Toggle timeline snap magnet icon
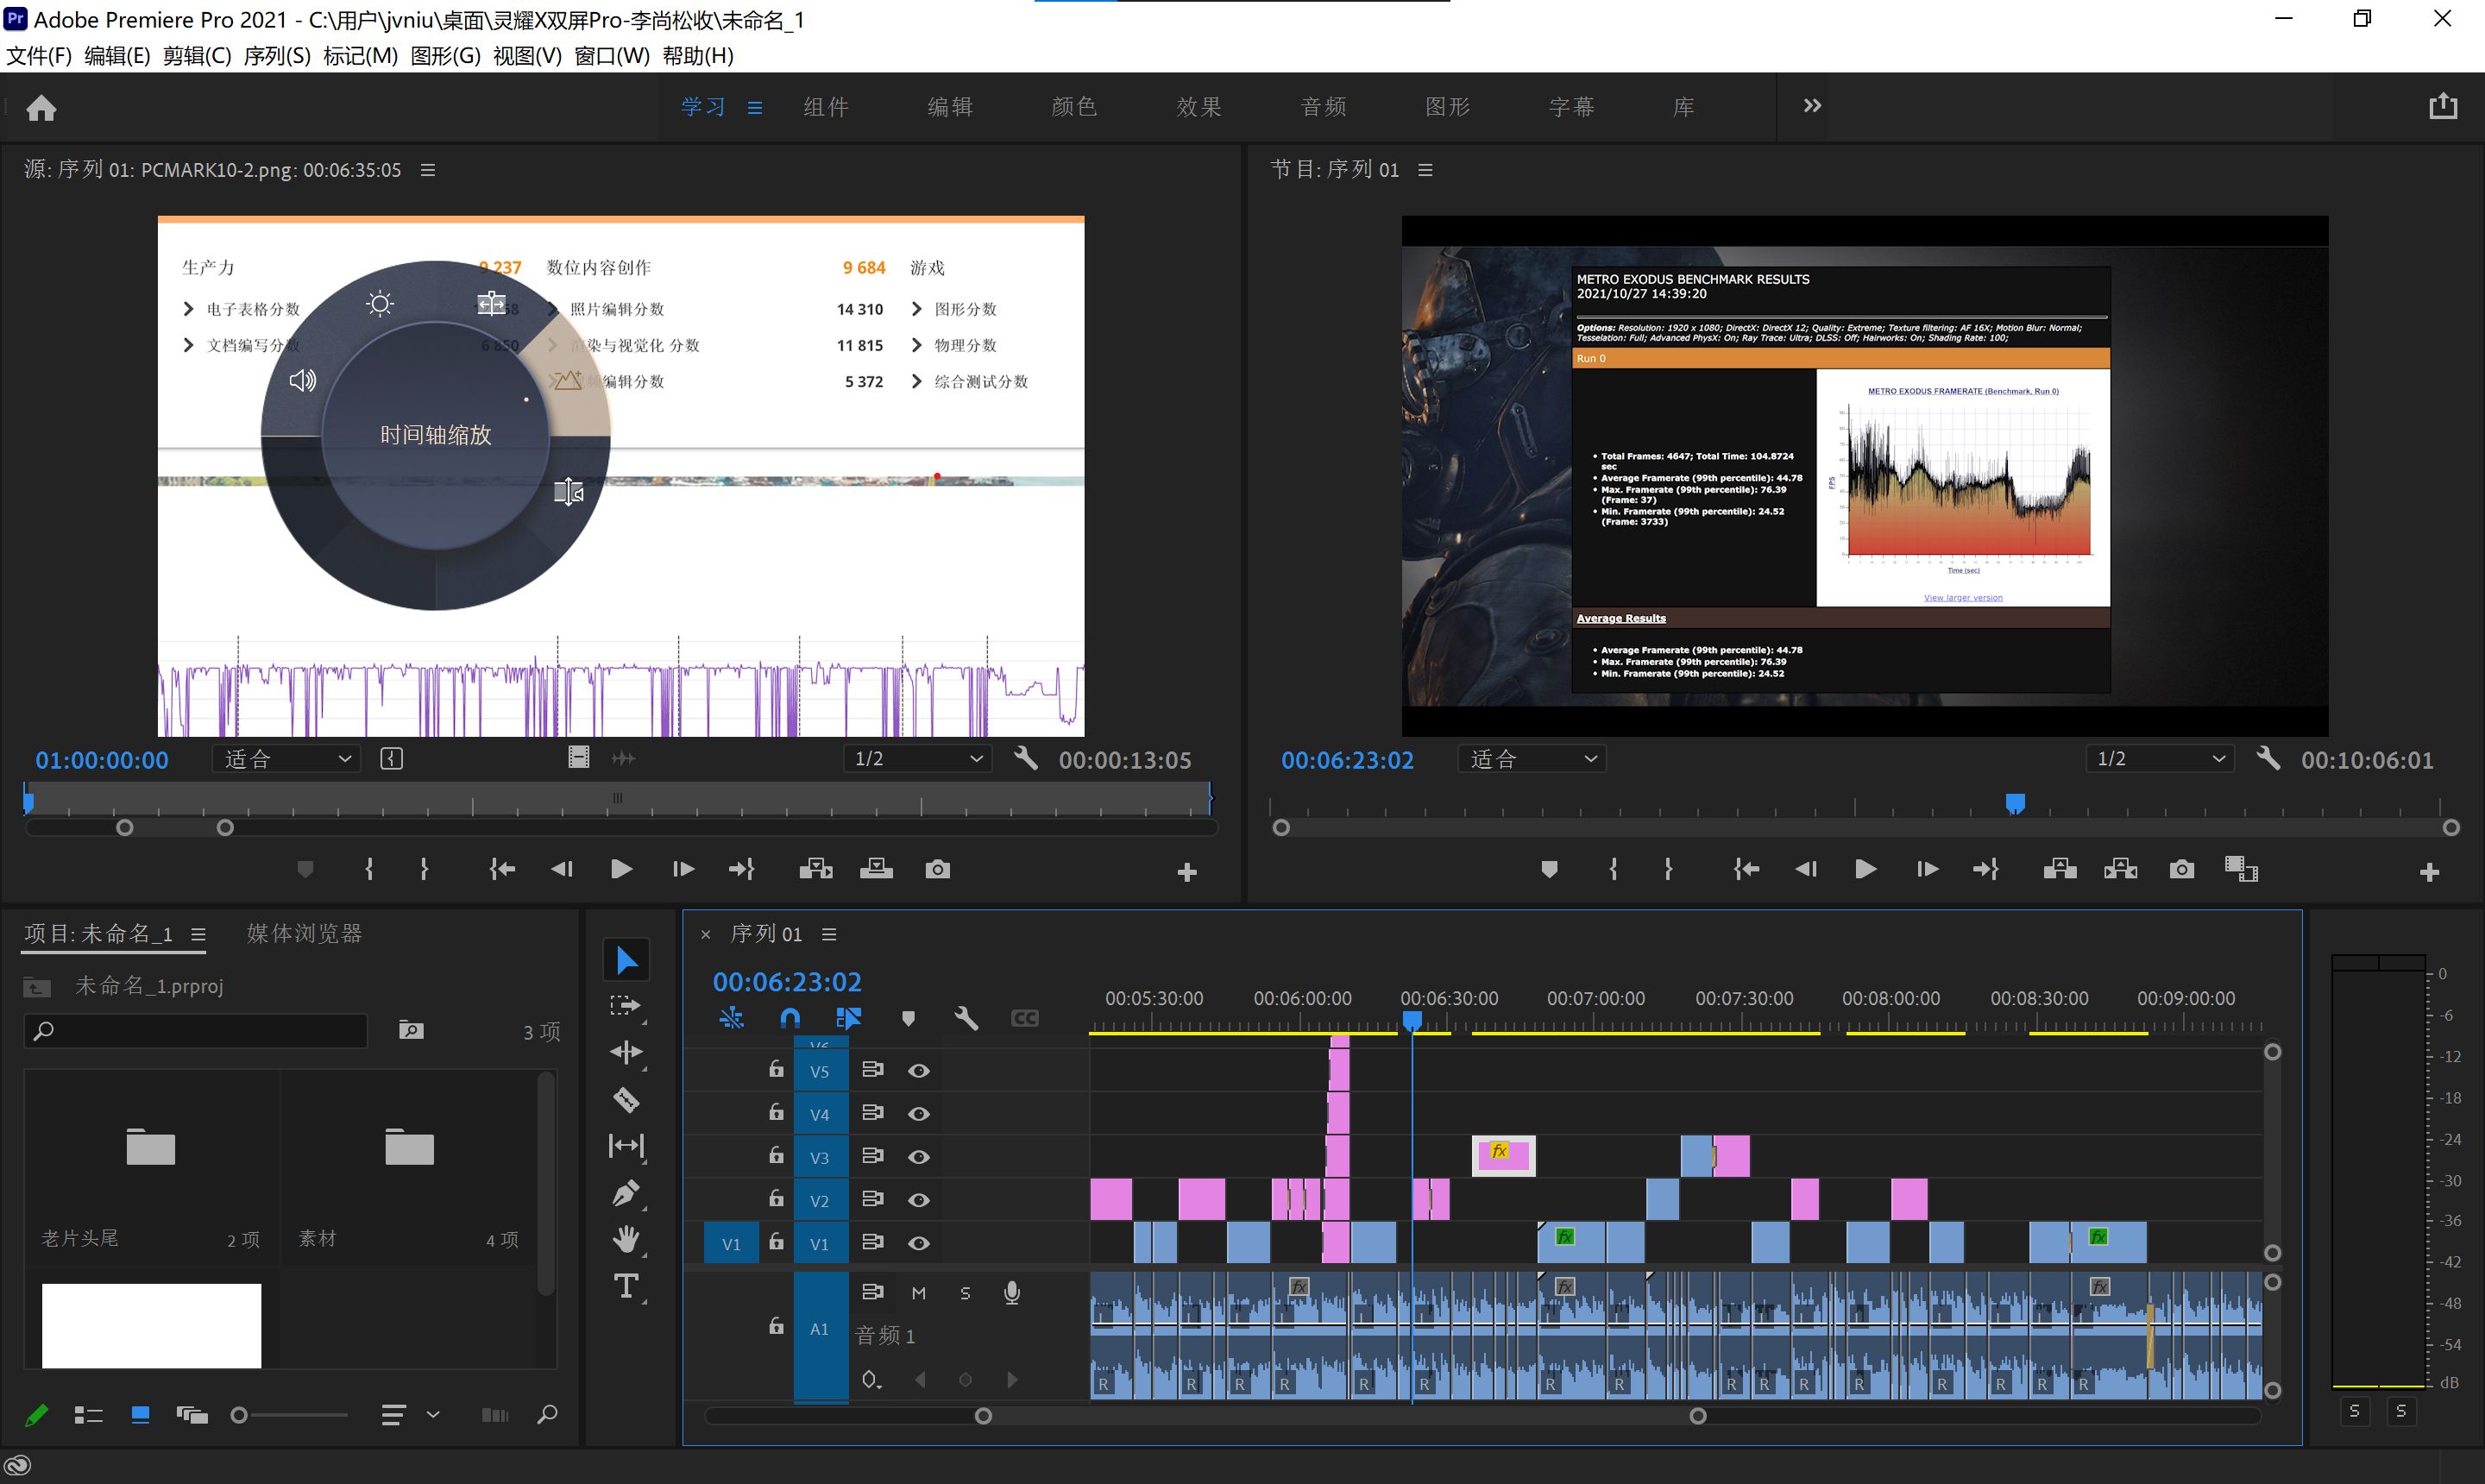The width and height of the screenshot is (2485, 1484). [789, 1018]
